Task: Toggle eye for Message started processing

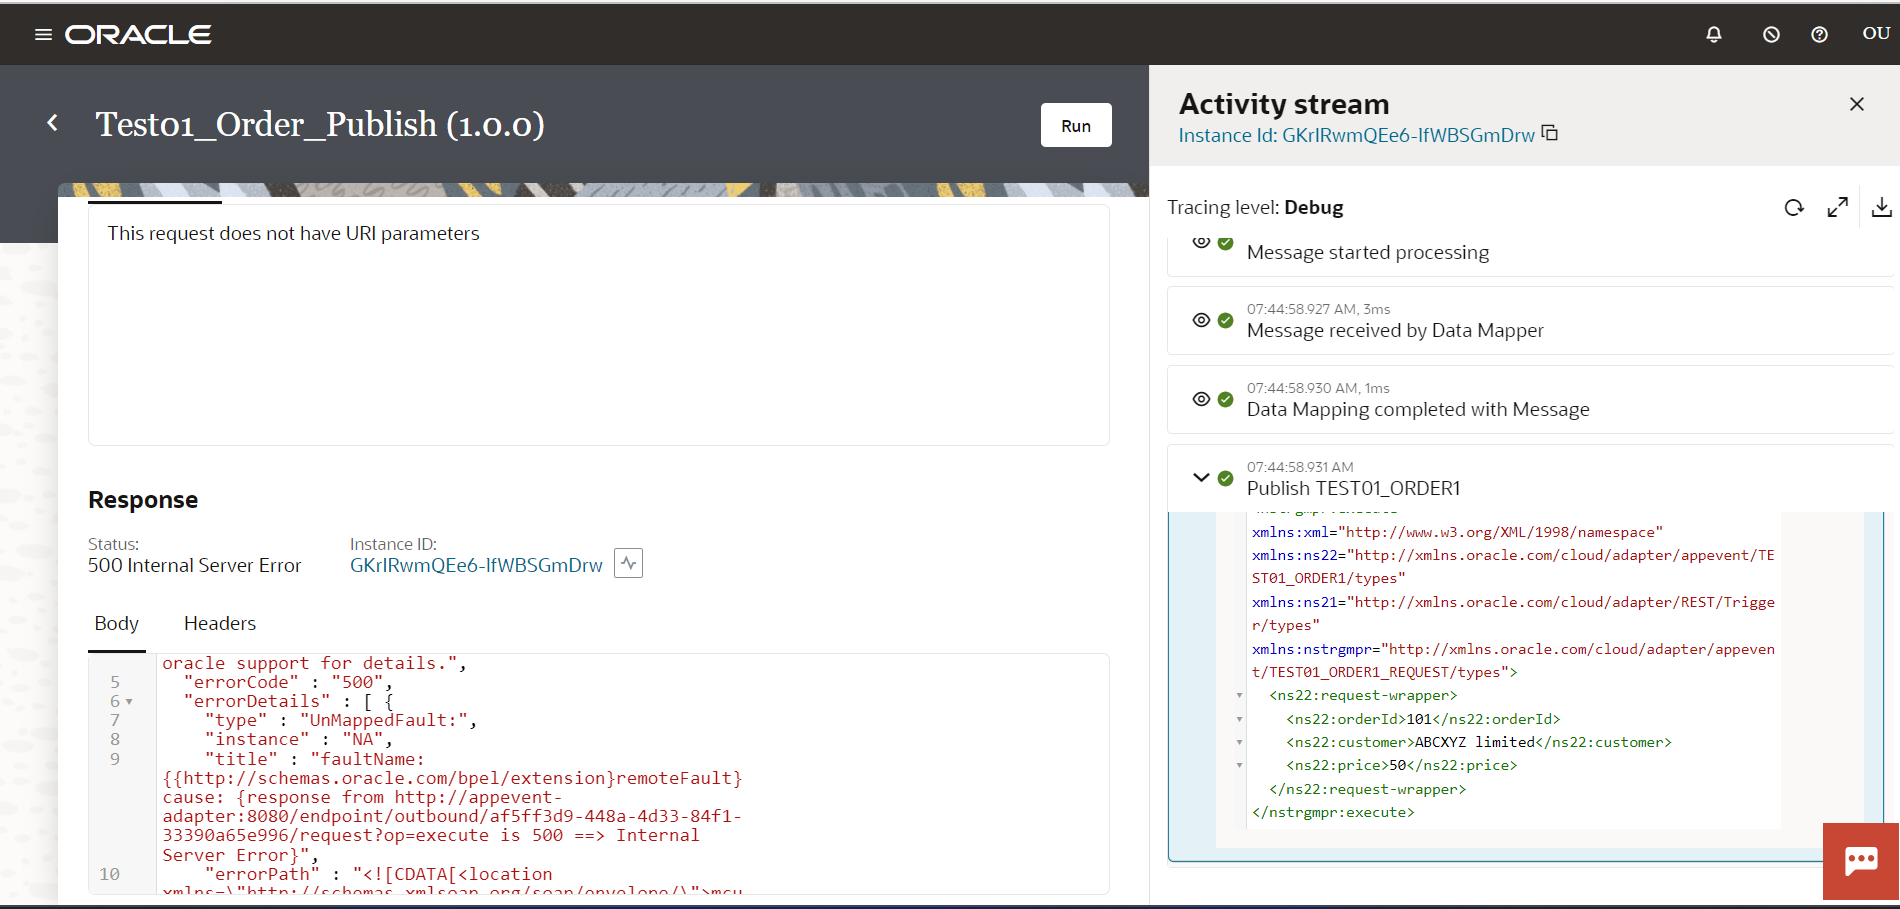Action: click(1201, 242)
